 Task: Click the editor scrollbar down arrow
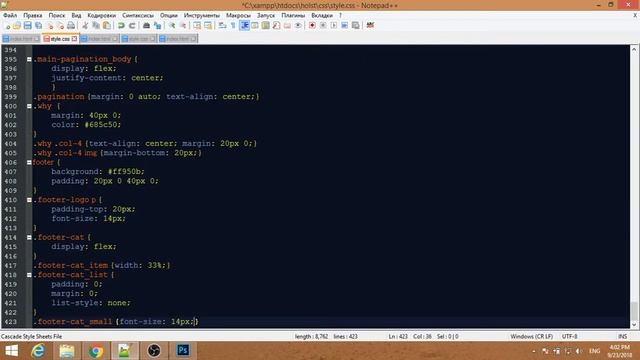(634, 324)
